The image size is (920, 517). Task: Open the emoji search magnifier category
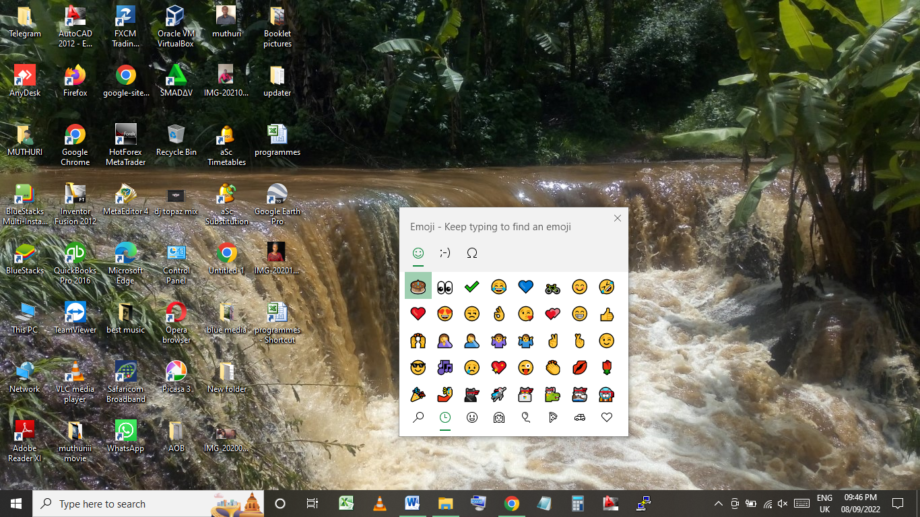pyautogui.click(x=418, y=417)
